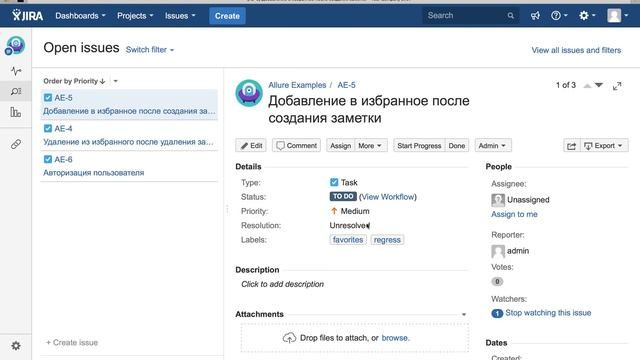Viewport: 640px width, 360px height.
Task: Click the Comment button
Action: [x=296, y=146]
